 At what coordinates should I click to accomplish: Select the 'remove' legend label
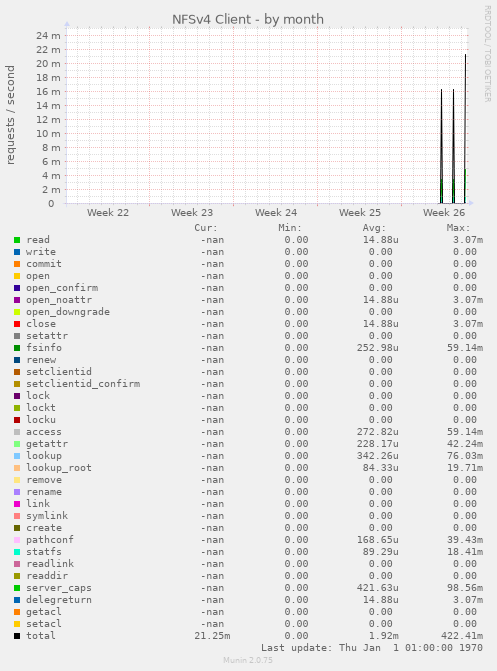(44, 480)
